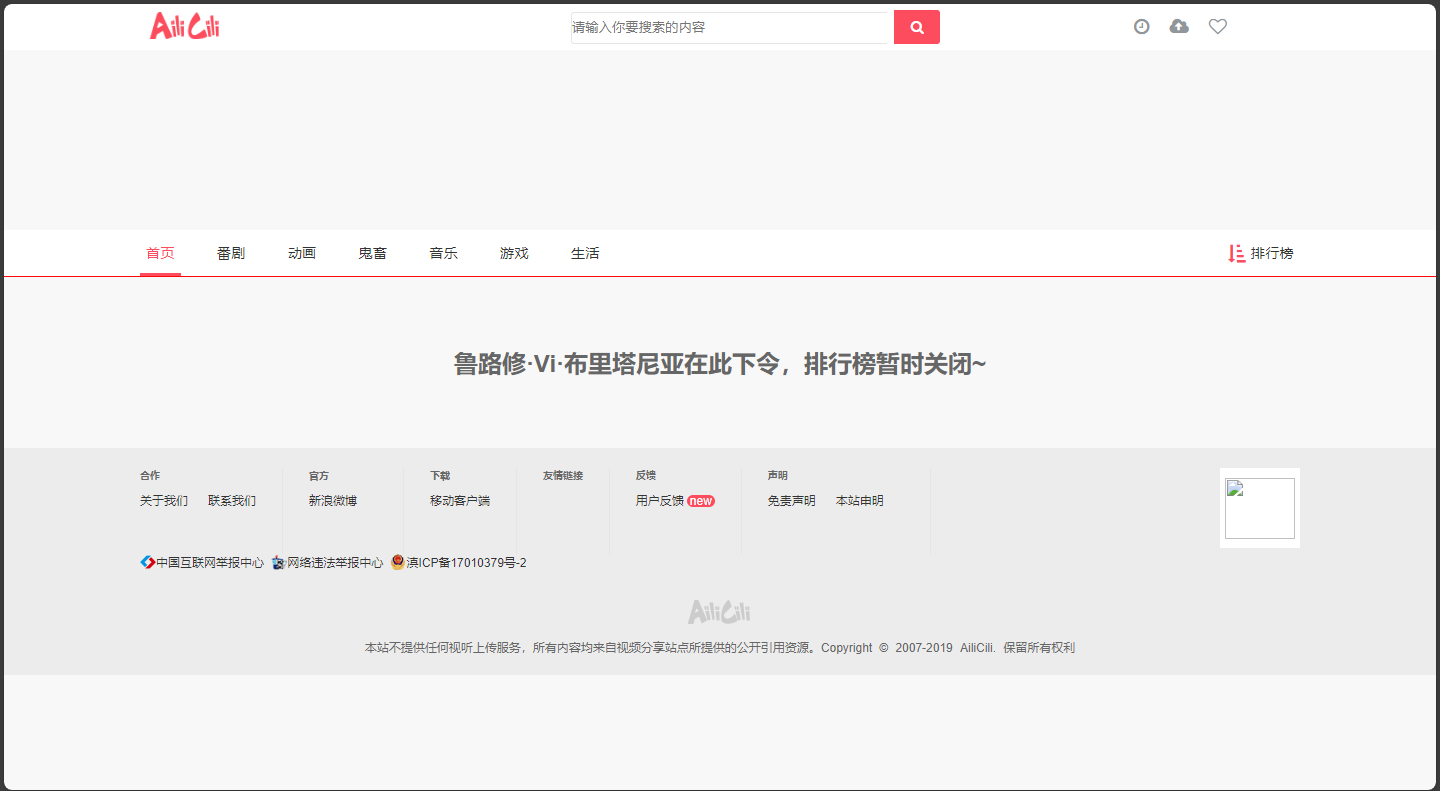This screenshot has width=1440, height=791.
Task: Click the cloud upload icon
Action: pos(1179,27)
